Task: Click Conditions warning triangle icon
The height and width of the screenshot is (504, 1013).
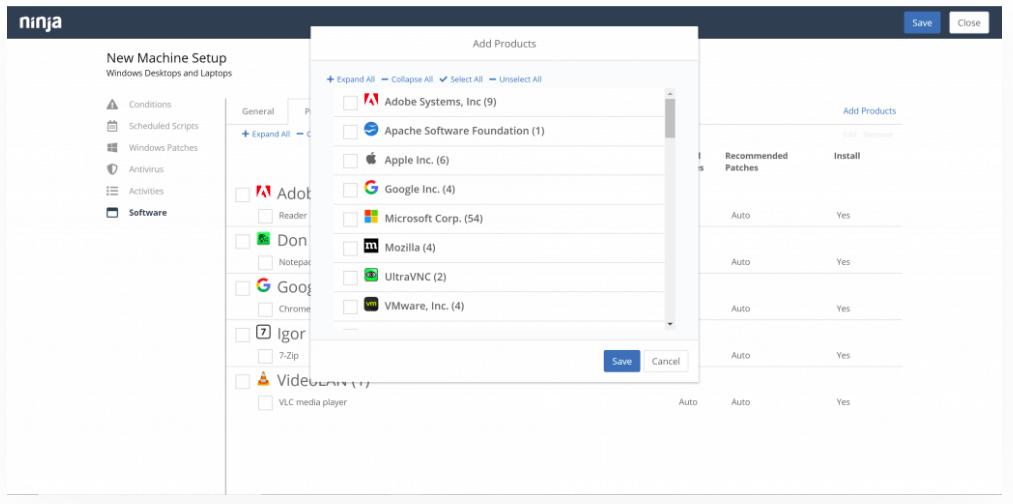Action: pyautogui.click(x=112, y=104)
